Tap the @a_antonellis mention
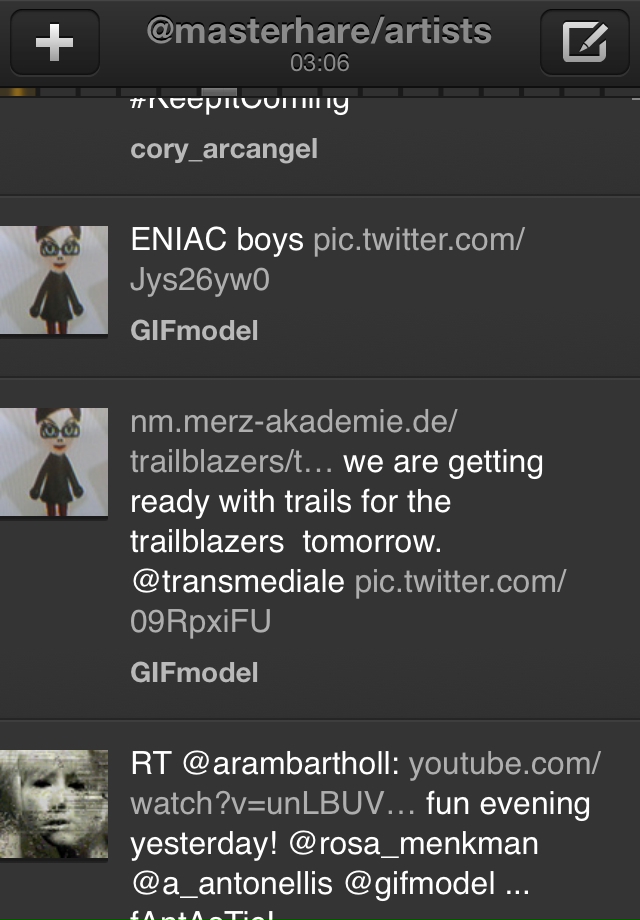This screenshot has width=640, height=920. 232,884
